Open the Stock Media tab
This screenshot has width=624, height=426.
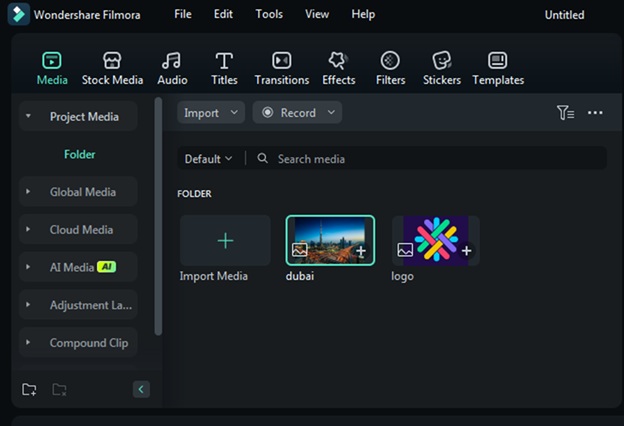pyautogui.click(x=112, y=68)
